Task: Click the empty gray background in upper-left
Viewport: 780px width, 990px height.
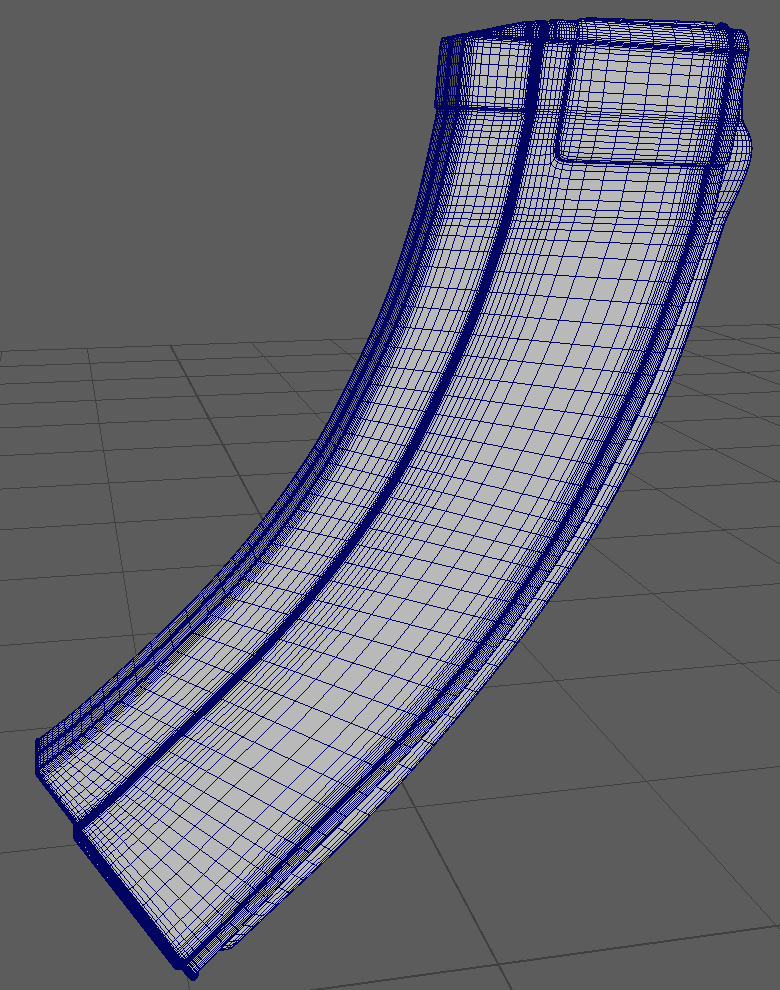Action: [150, 150]
